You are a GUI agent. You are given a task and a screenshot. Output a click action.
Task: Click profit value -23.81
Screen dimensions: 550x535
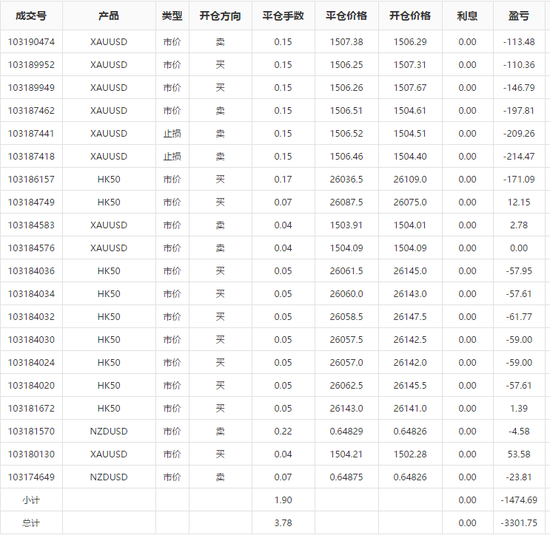coord(519,477)
